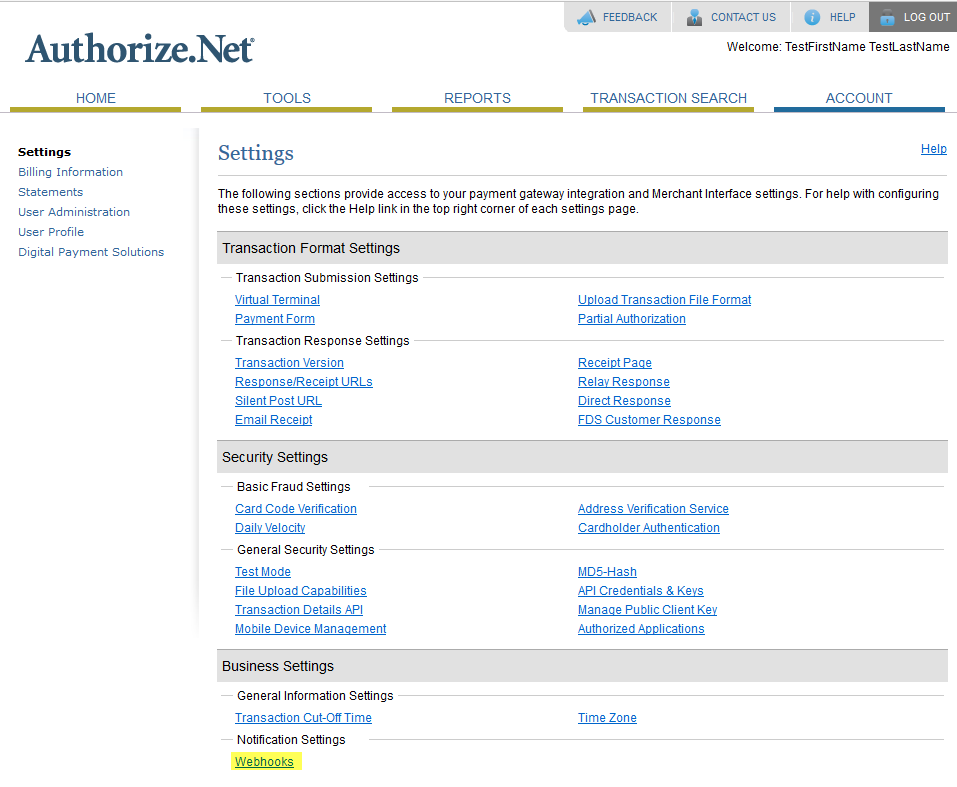Open Billing Information in the sidebar
Screen dimensions: 957x787
click(x=70, y=171)
